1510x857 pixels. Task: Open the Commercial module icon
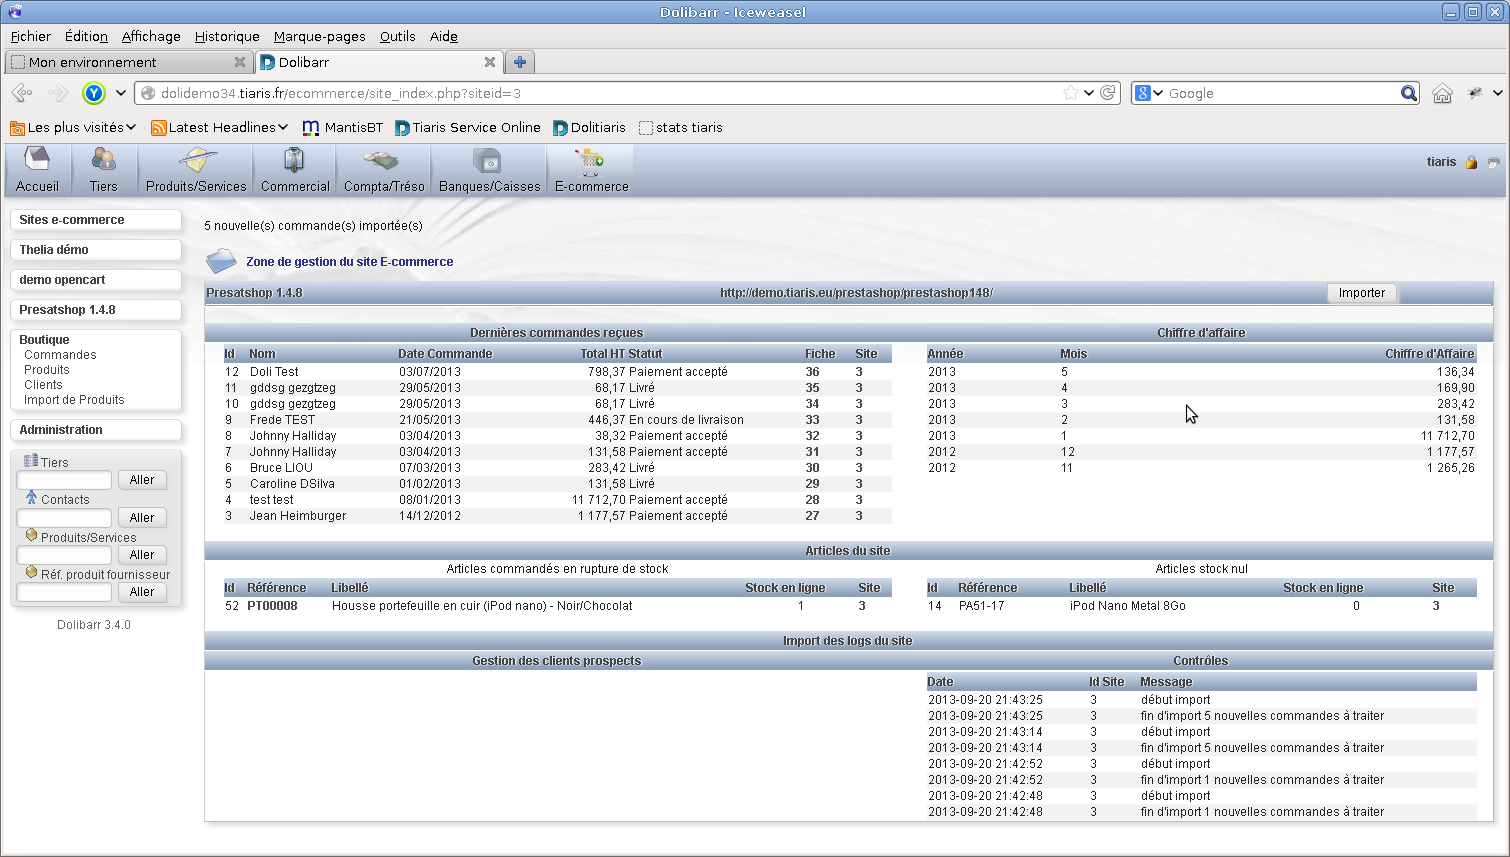tap(294, 161)
